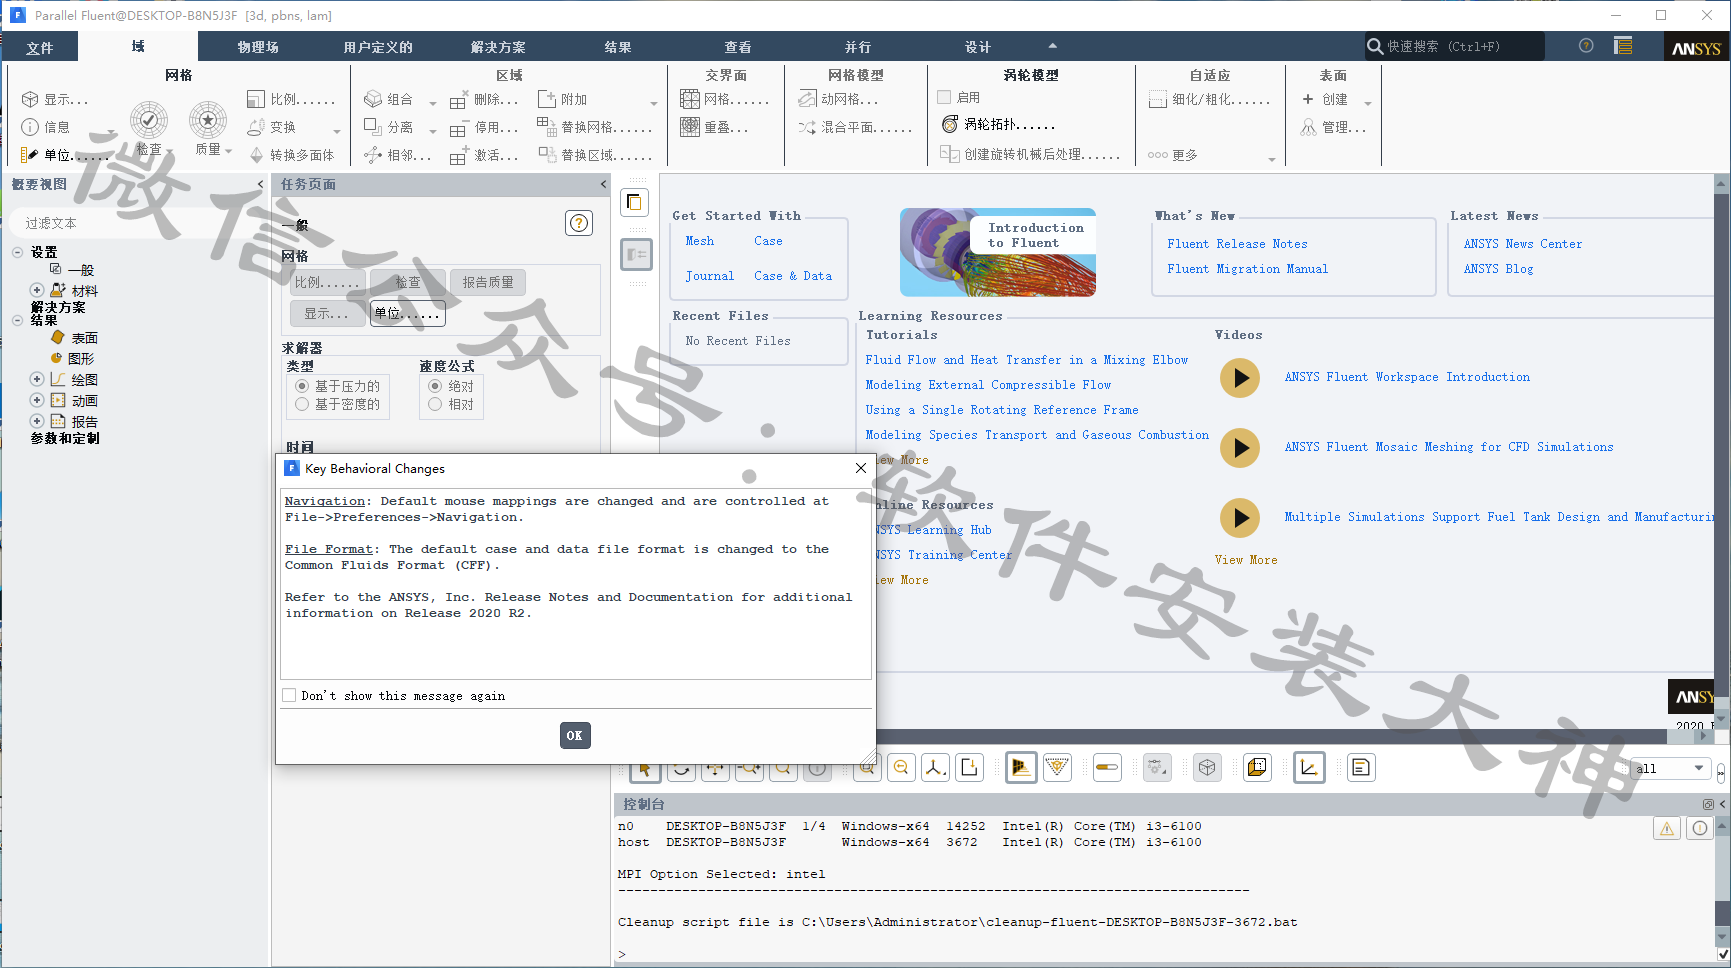Open the Overset interfaces ribbon item
Image resolution: width=1731 pixels, height=968 pixels.
click(714, 127)
